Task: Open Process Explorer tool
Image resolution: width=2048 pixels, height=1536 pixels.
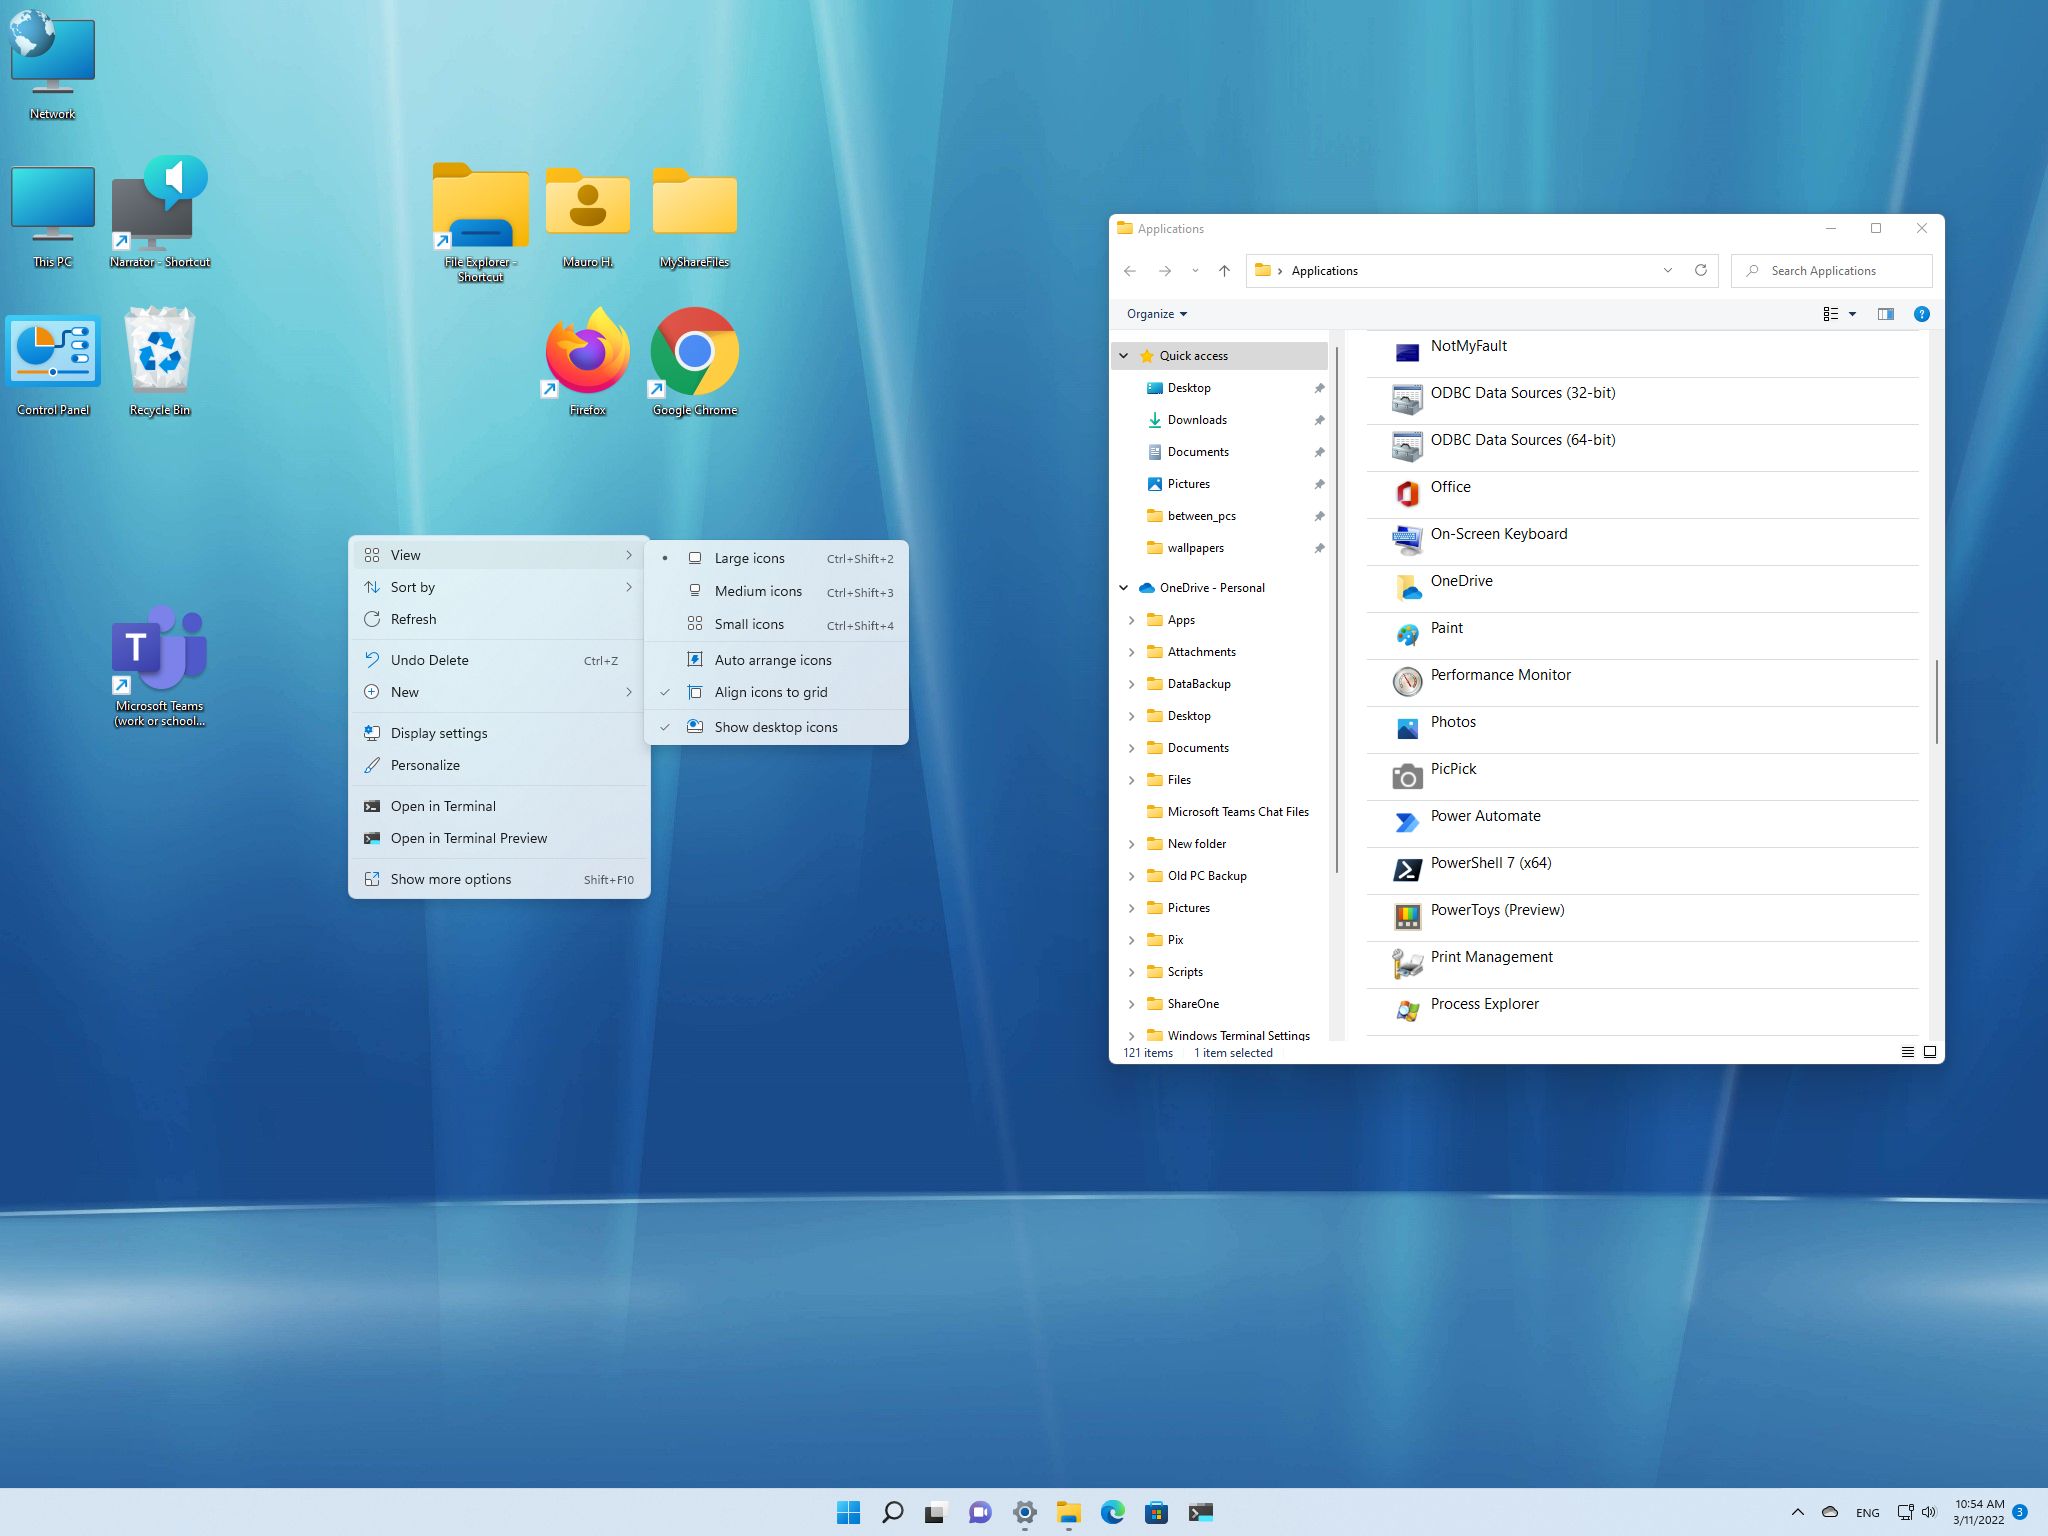Action: coord(1484,1004)
